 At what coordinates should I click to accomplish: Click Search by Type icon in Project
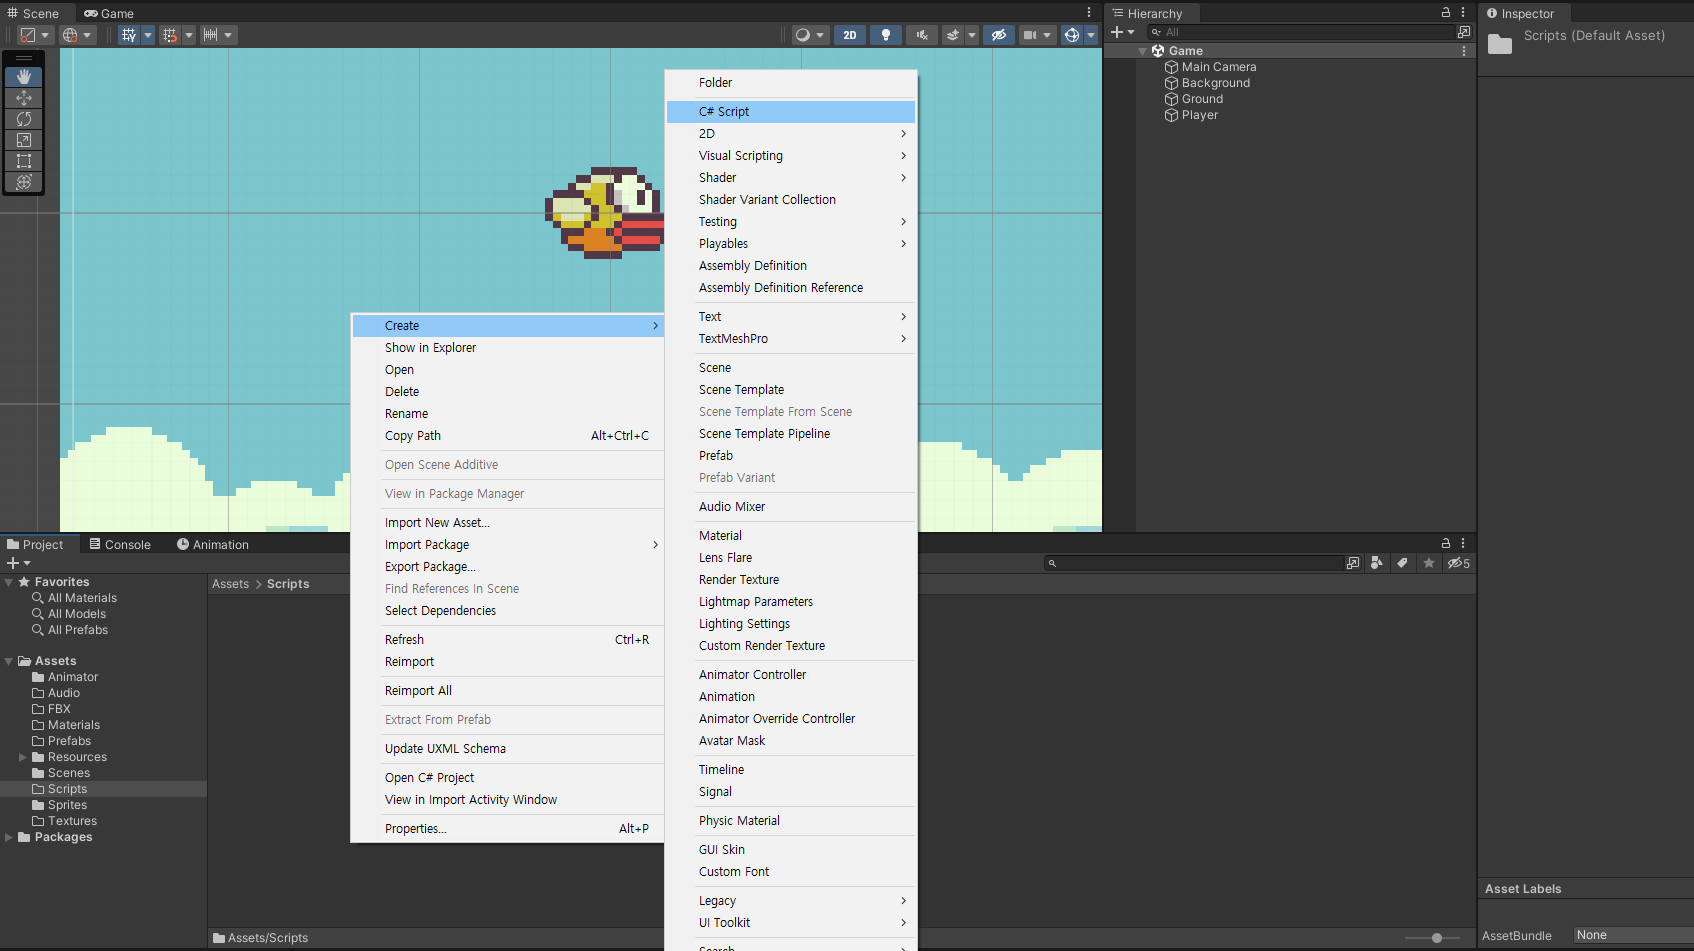[1377, 563]
